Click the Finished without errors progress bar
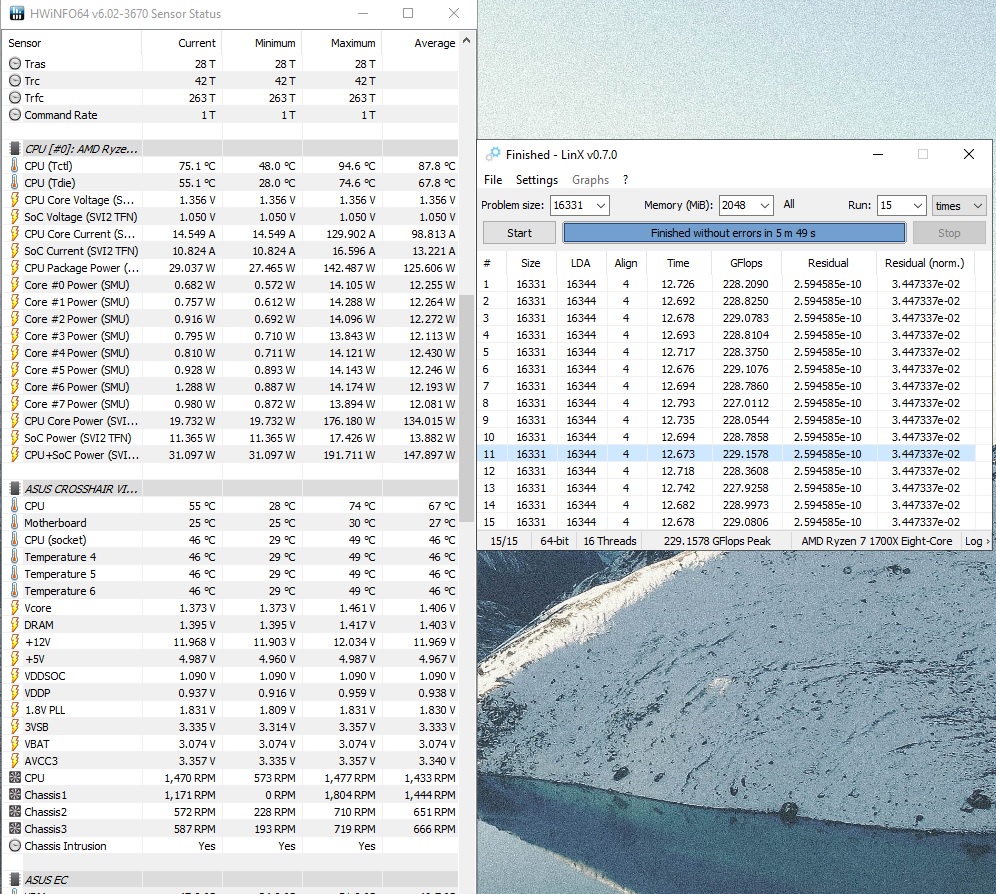 (x=733, y=233)
